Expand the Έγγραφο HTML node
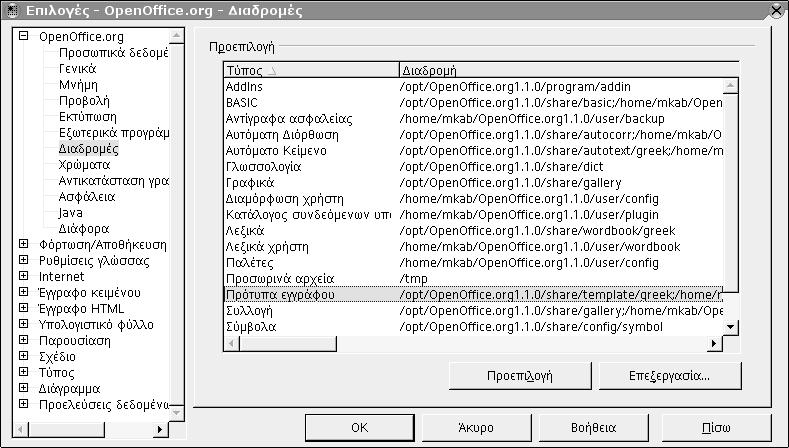The height and width of the screenshot is (448, 789). pos(23,308)
